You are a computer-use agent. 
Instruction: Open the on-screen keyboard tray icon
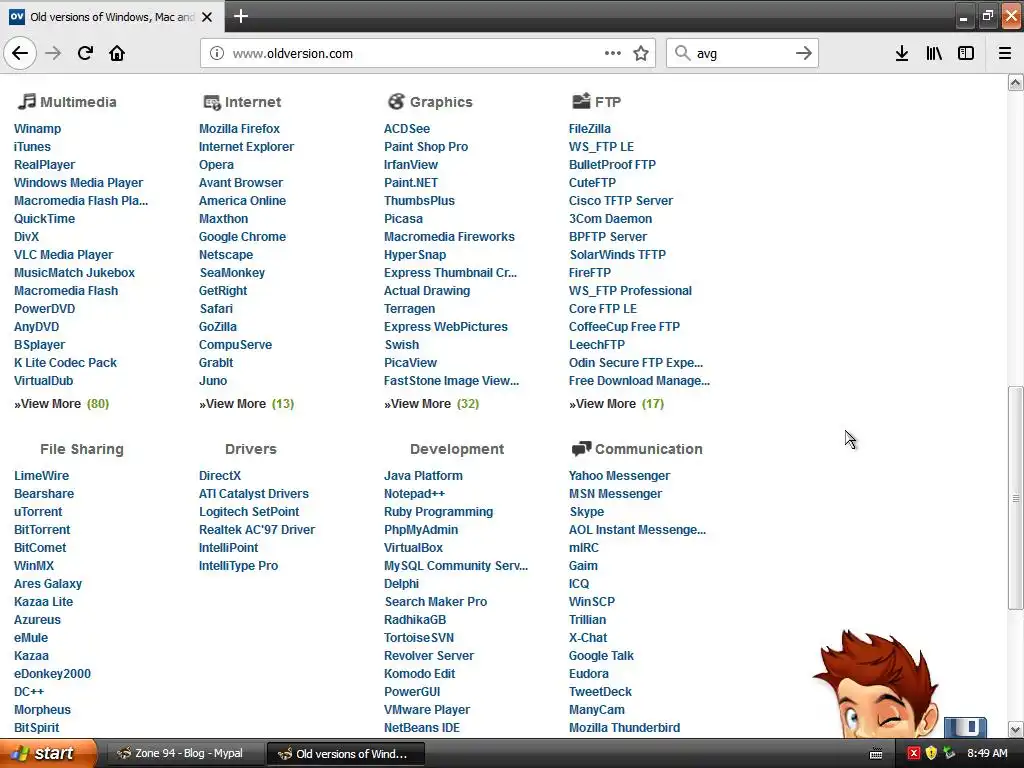(x=876, y=754)
